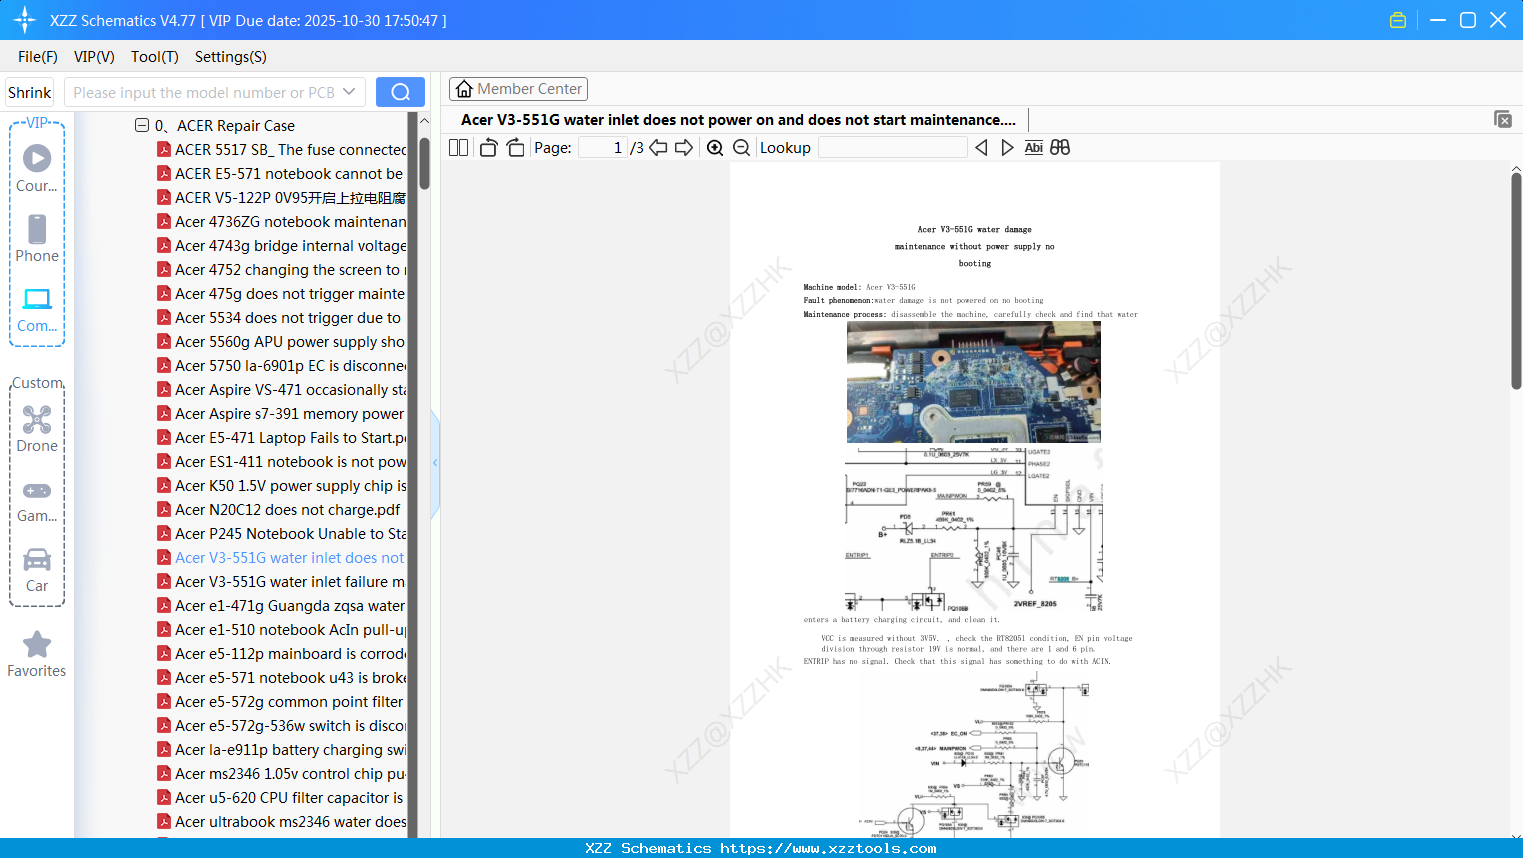The width and height of the screenshot is (1523, 858).
Task: Open Acer Aspire s7-391 memory power
Action: (x=290, y=414)
